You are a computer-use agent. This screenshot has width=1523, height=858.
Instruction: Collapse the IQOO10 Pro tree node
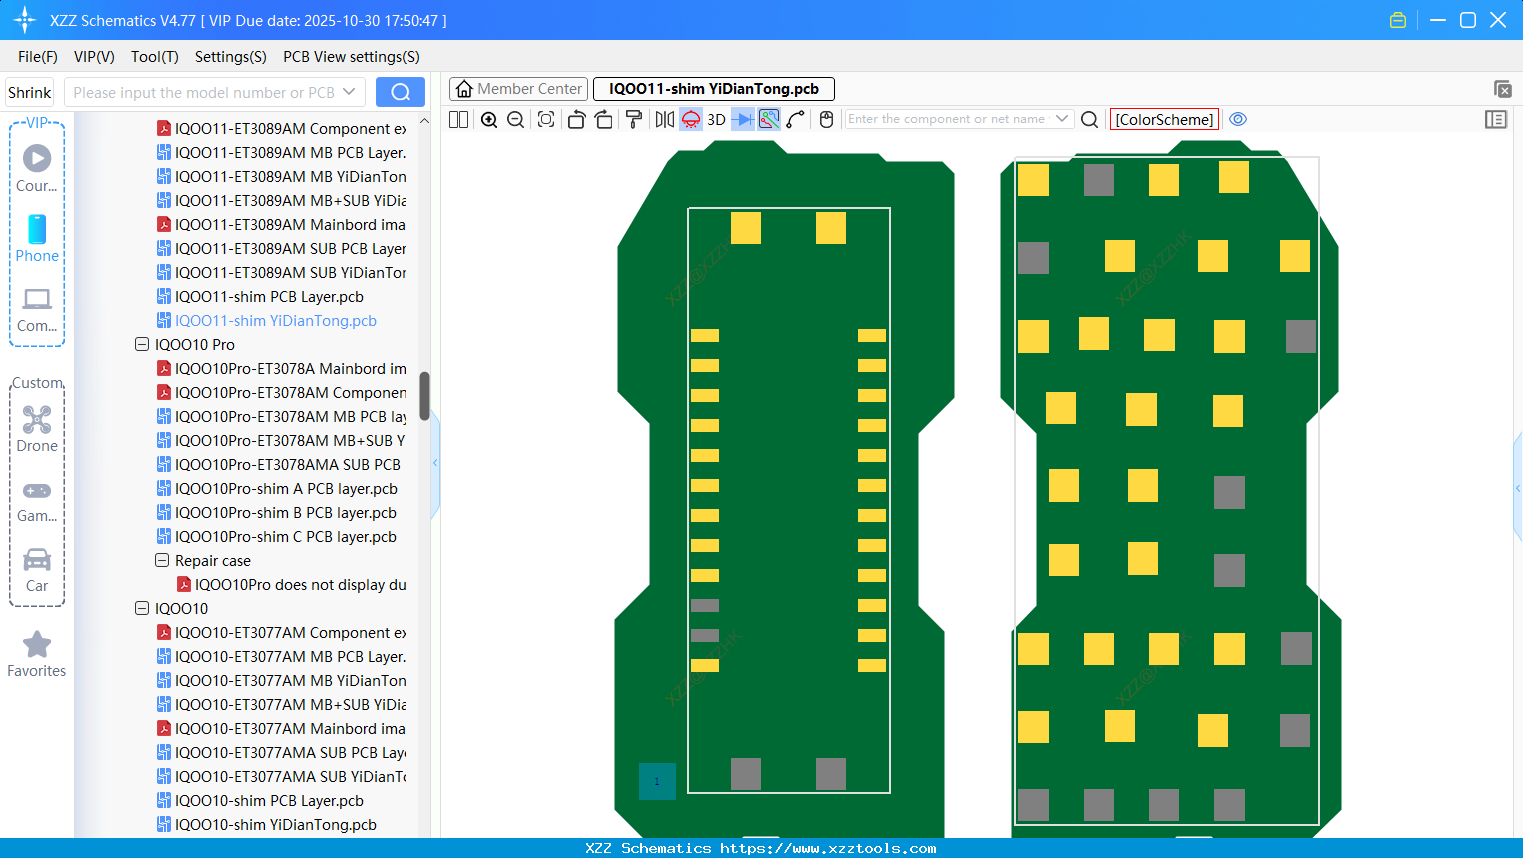point(142,344)
